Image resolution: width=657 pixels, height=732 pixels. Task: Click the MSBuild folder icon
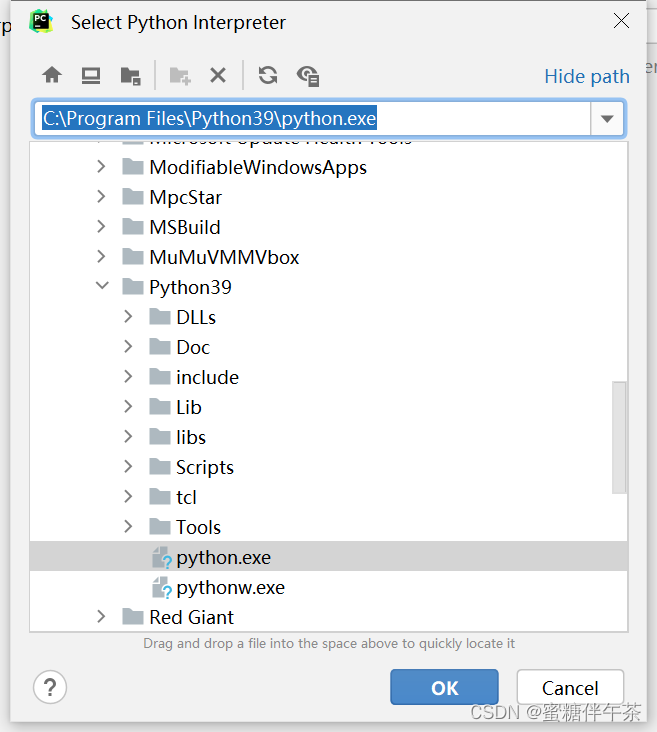pyautogui.click(x=133, y=226)
